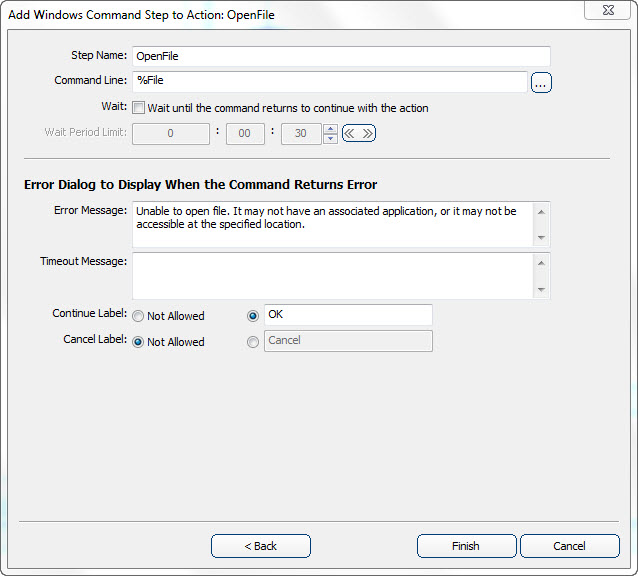638x576 pixels.
Task: Enable Wait until the command returns checkbox
Action: coord(138,108)
